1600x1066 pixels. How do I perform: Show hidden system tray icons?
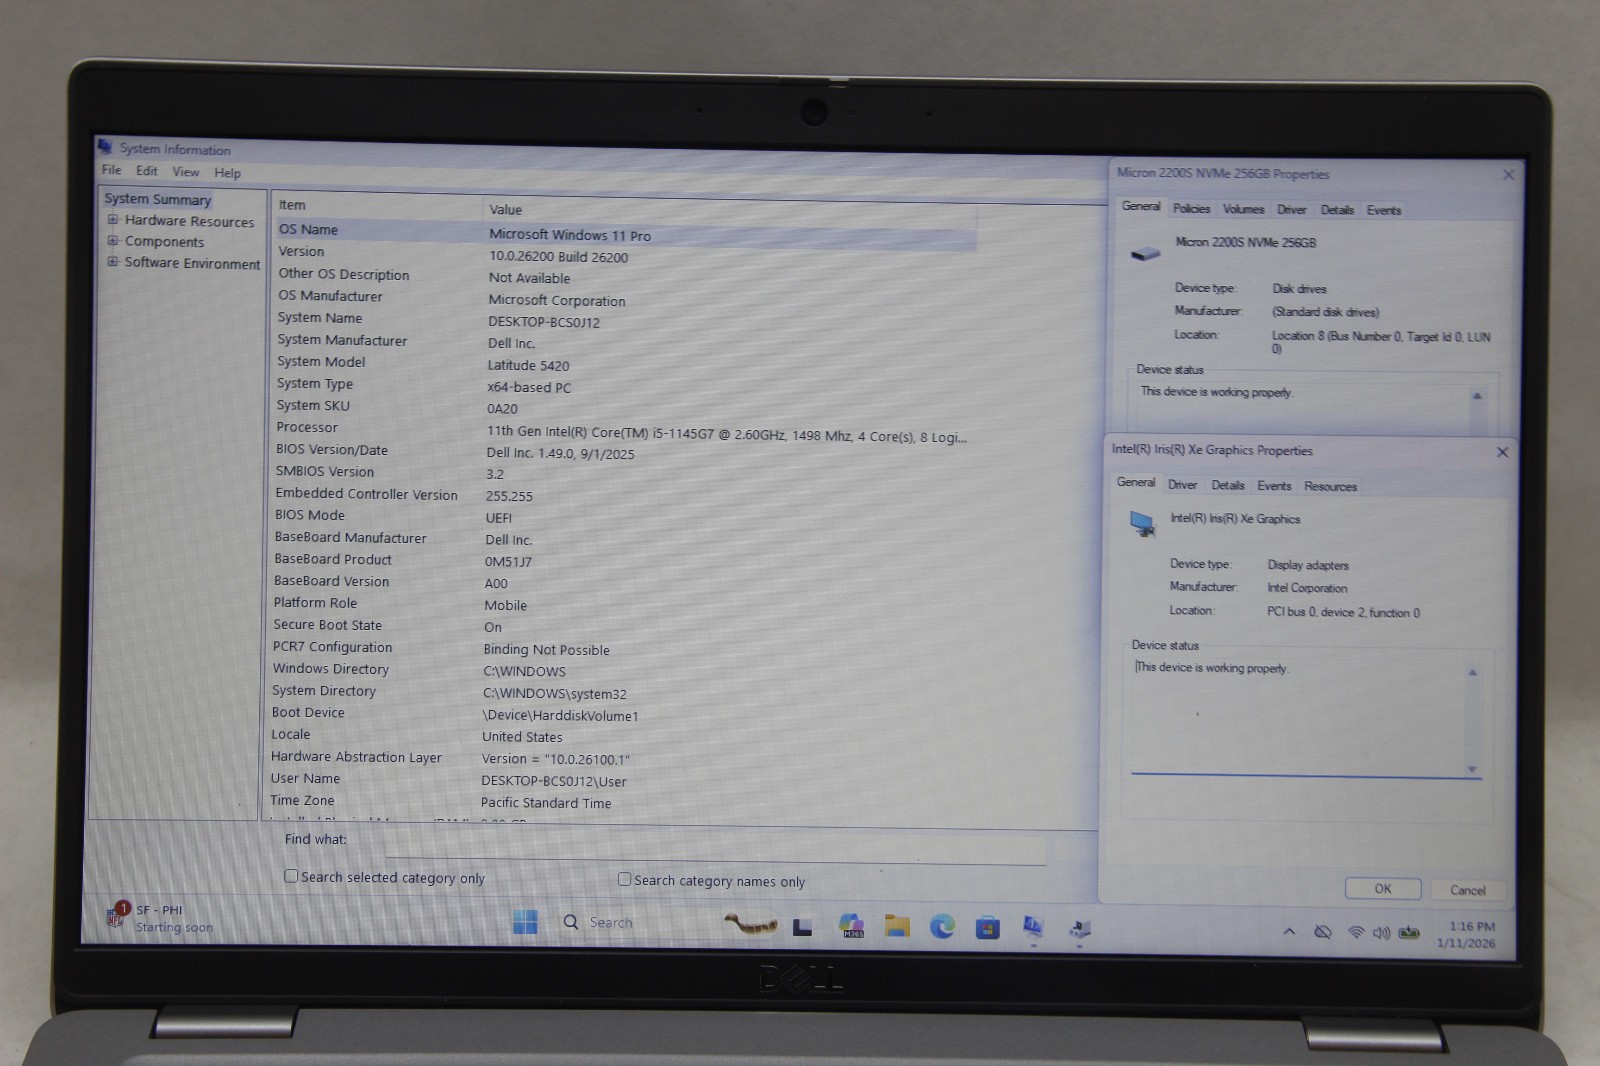pyautogui.click(x=1289, y=932)
